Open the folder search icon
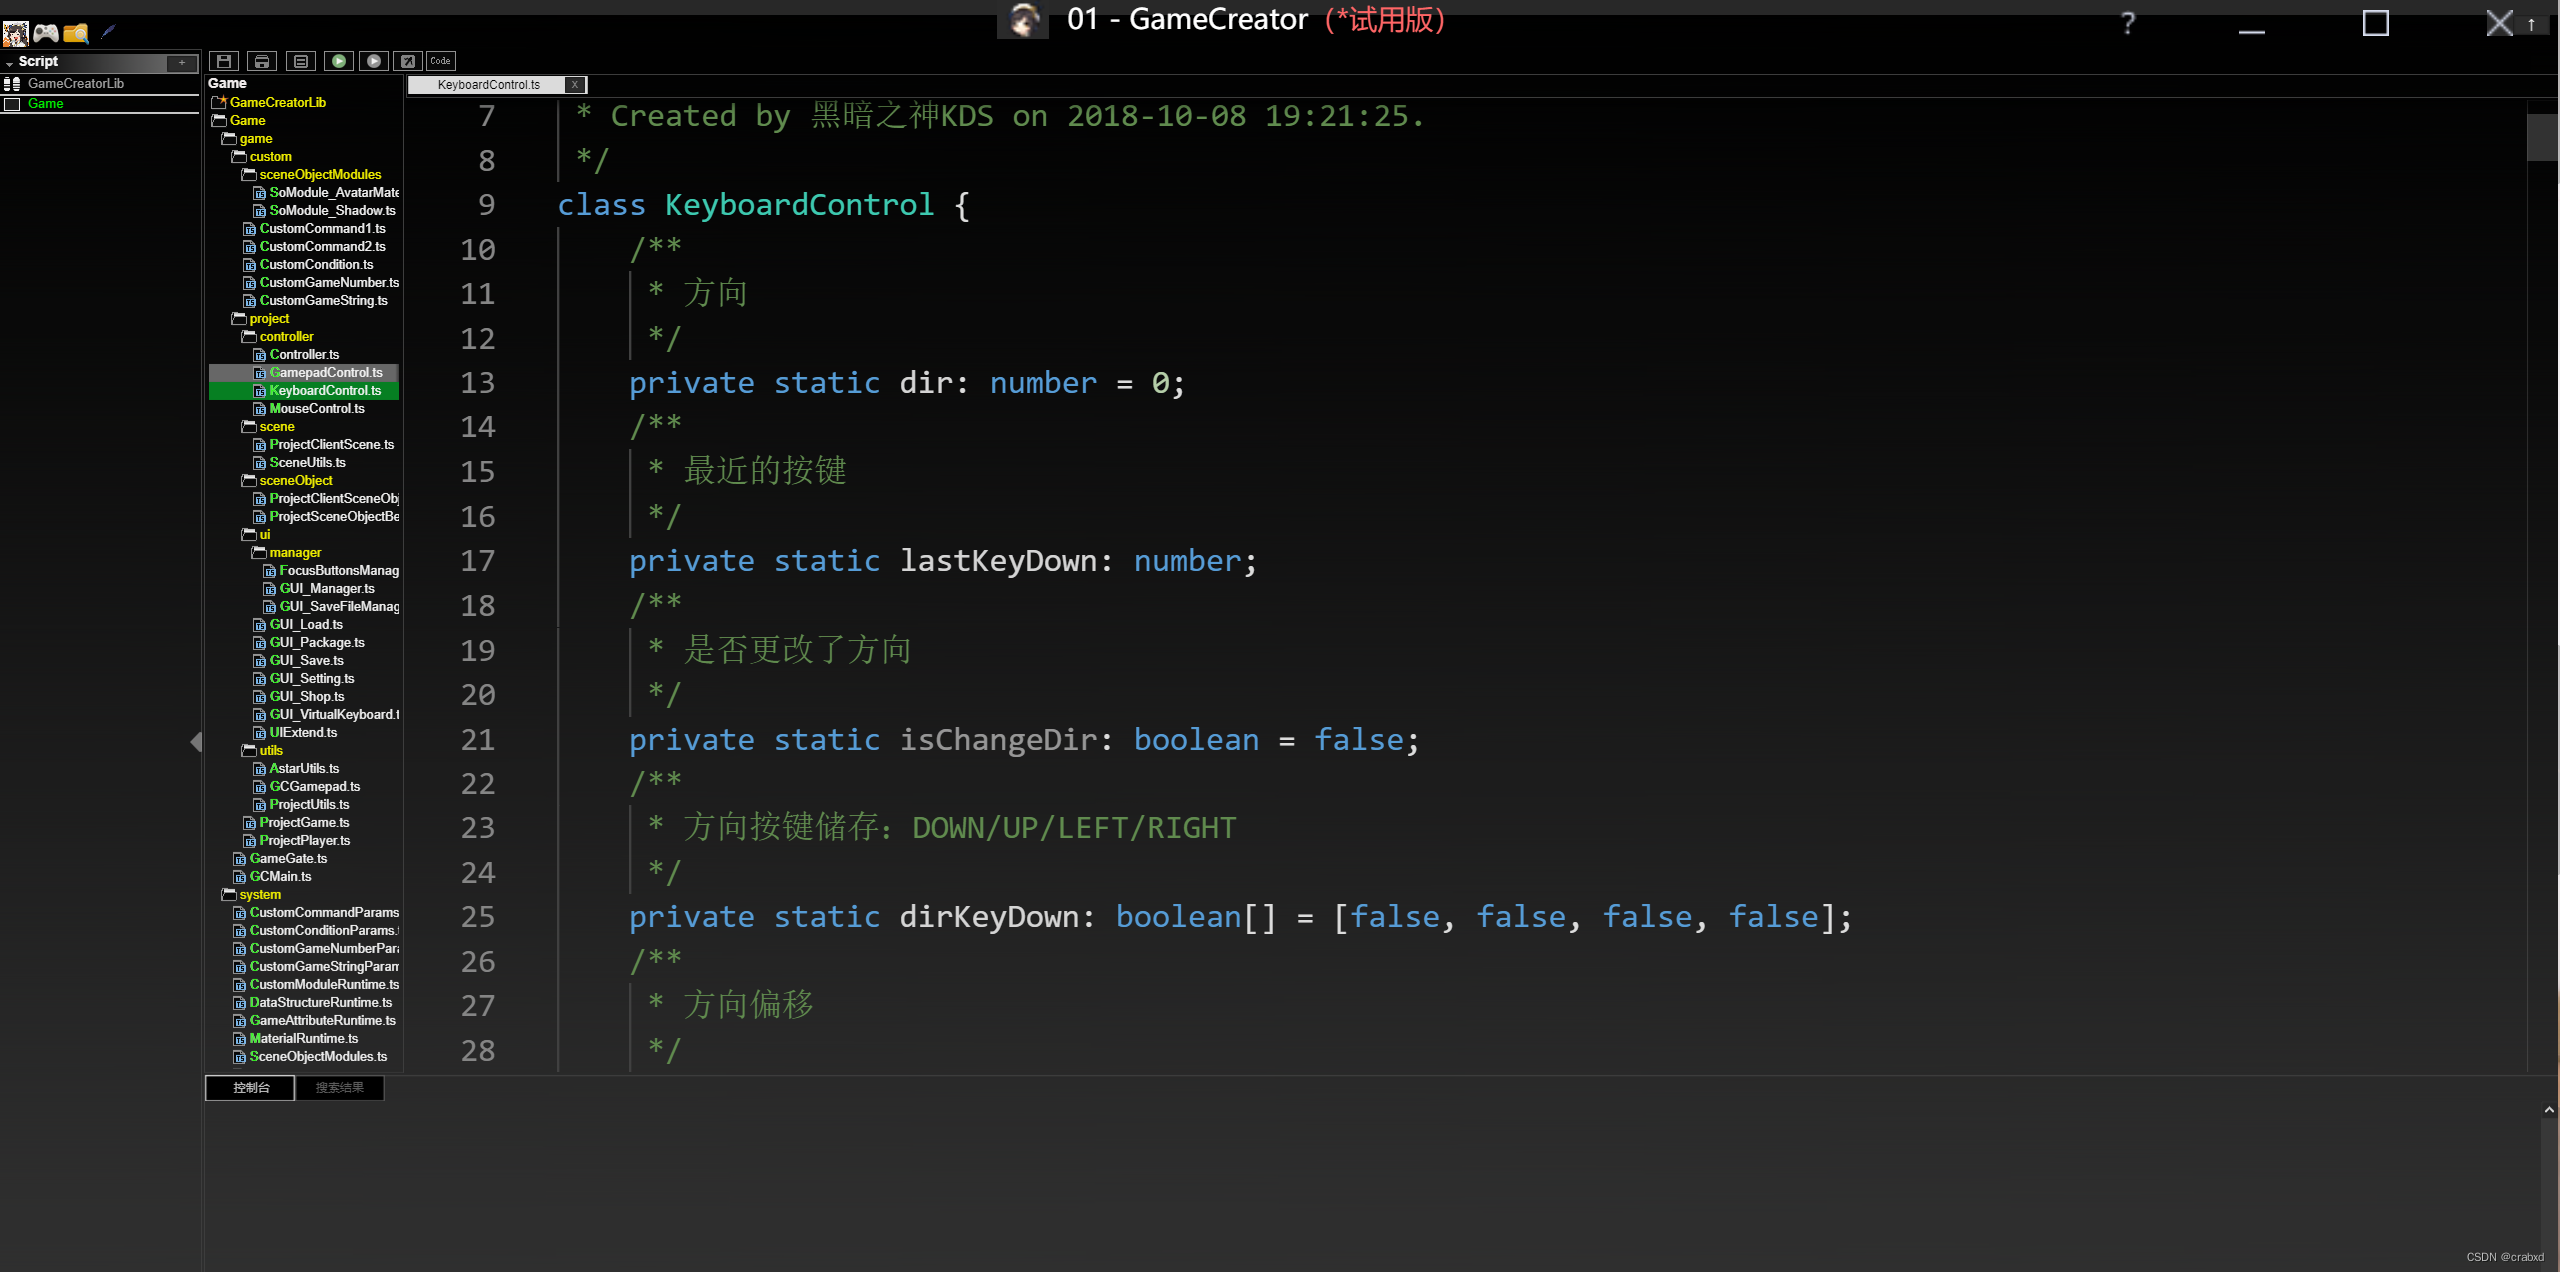This screenshot has width=2560, height=1272. pyautogui.click(x=76, y=33)
